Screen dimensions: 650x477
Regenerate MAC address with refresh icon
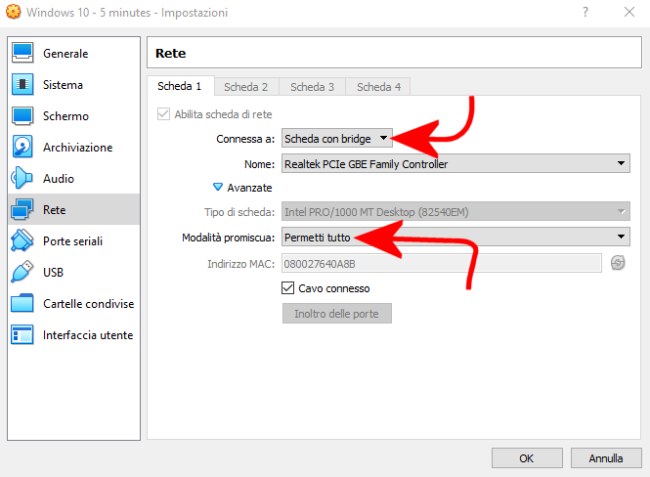click(x=618, y=263)
